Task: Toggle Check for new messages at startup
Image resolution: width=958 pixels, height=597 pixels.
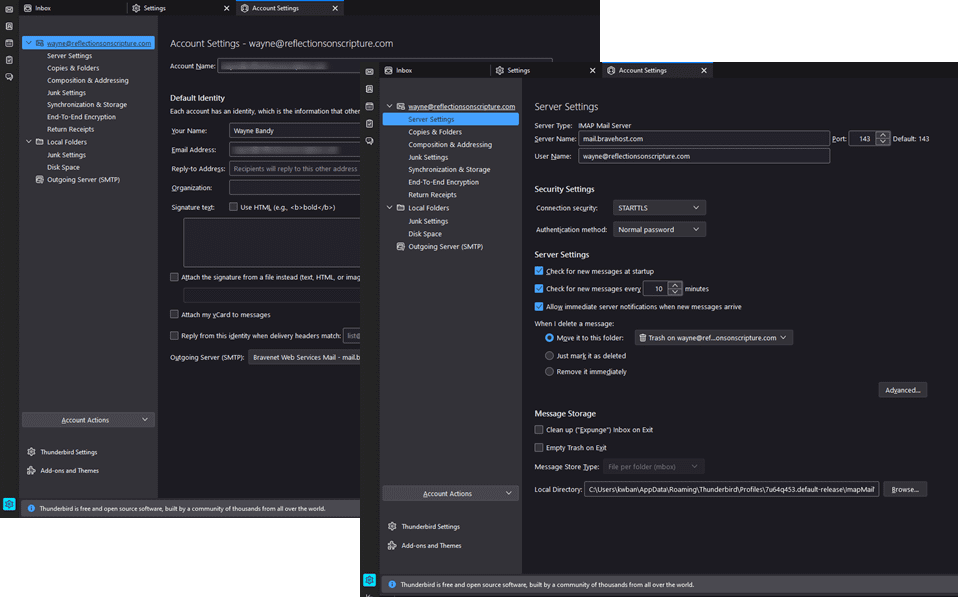Action: point(539,271)
